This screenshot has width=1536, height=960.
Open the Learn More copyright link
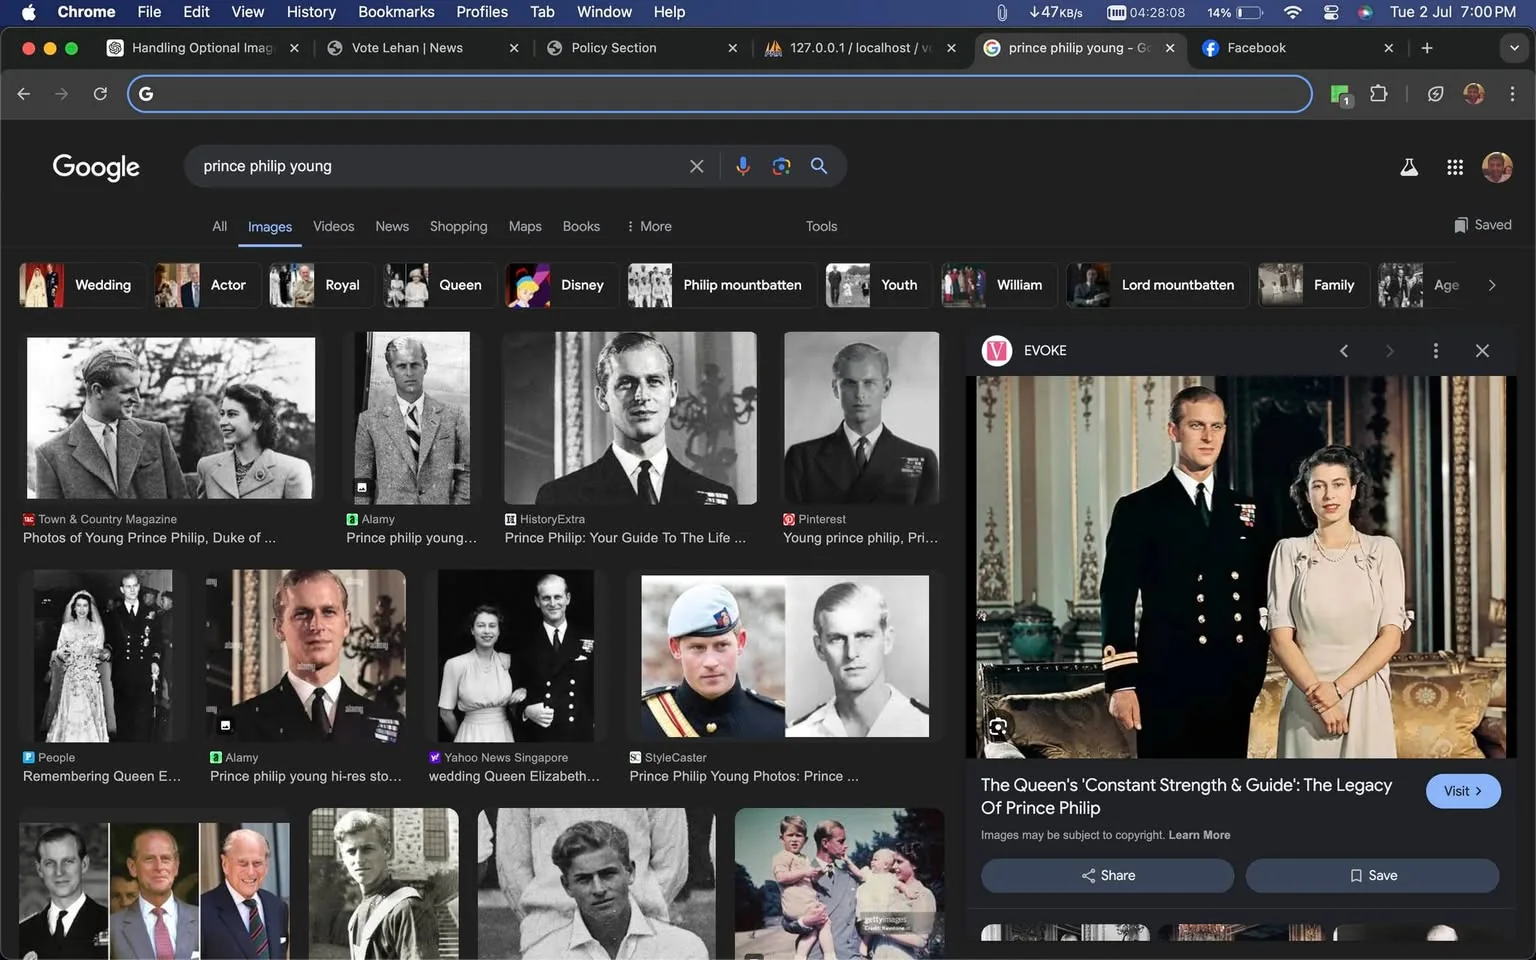[1199, 835]
